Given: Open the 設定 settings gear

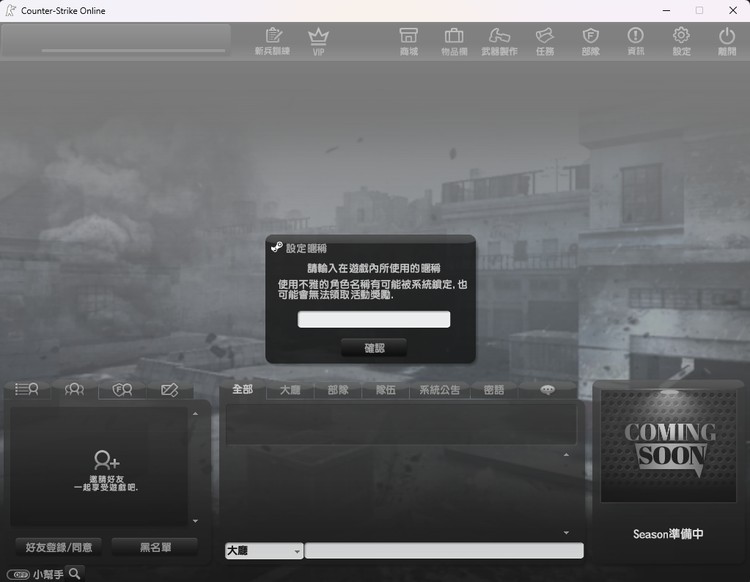Looking at the screenshot, I should click(681, 41).
